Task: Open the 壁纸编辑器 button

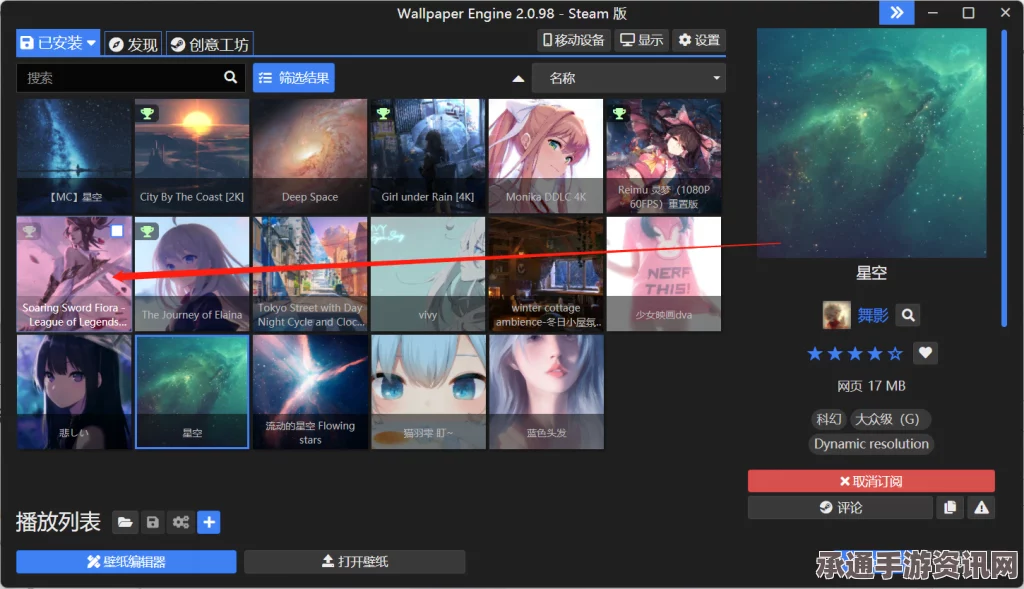Action: [x=126, y=562]
